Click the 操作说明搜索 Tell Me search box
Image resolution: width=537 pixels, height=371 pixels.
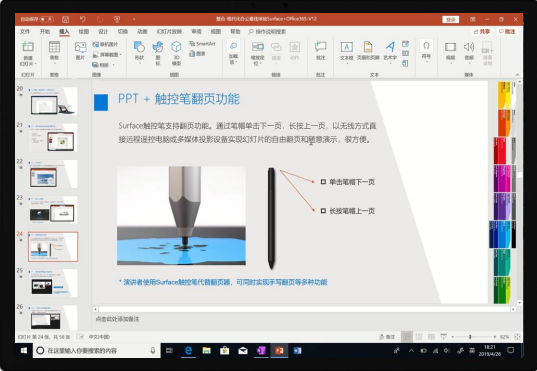click(x=267, y=32)
